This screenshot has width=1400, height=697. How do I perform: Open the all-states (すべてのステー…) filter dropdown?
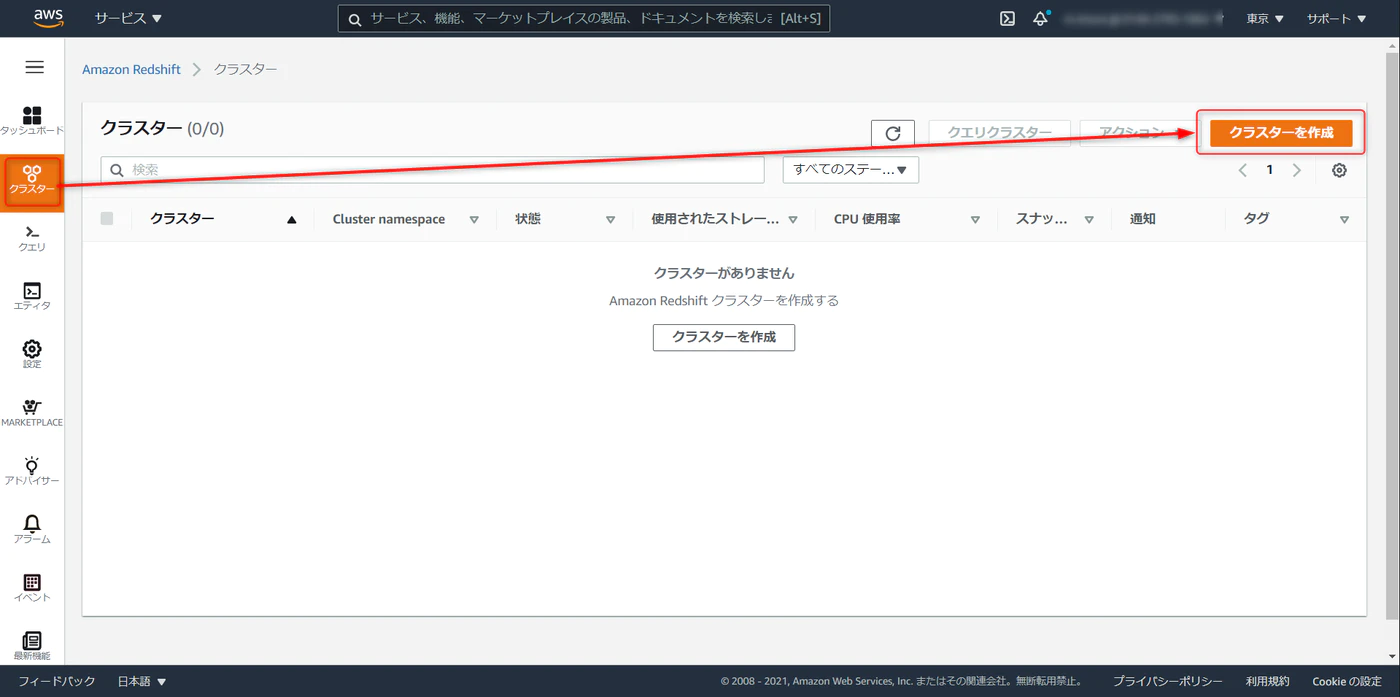pos(850,170)
